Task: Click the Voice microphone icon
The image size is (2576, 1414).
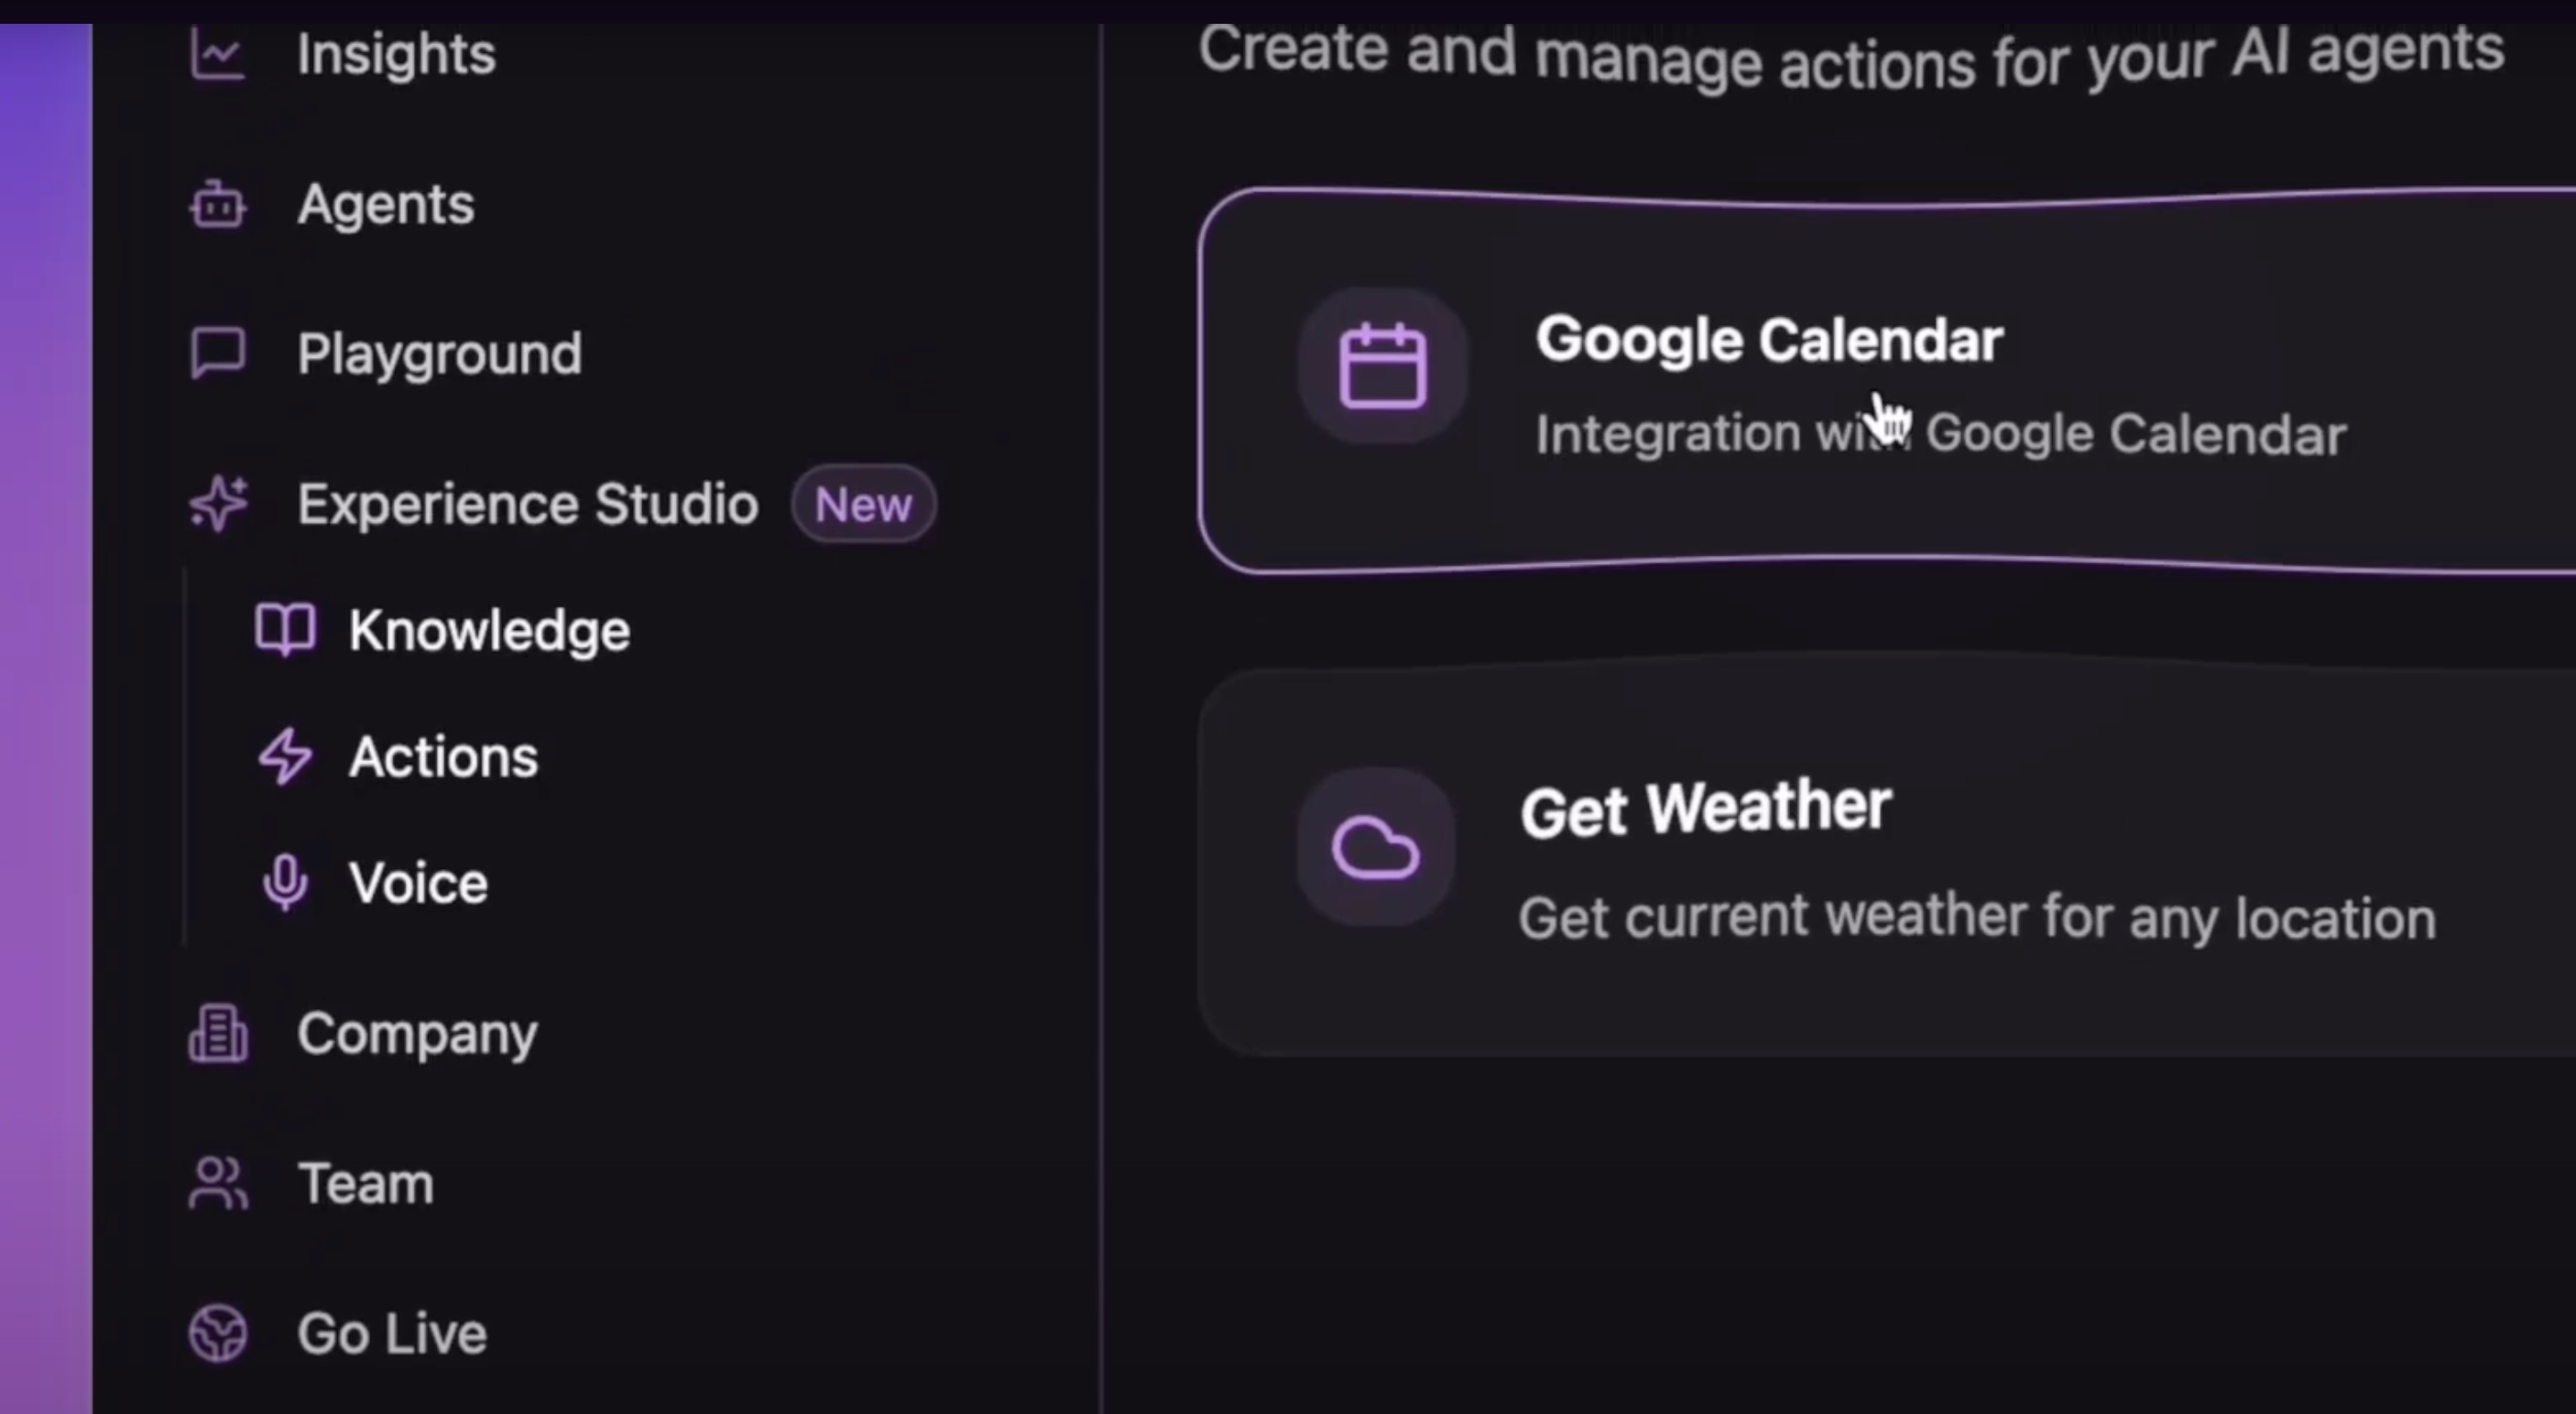Action: pos(285,882)
